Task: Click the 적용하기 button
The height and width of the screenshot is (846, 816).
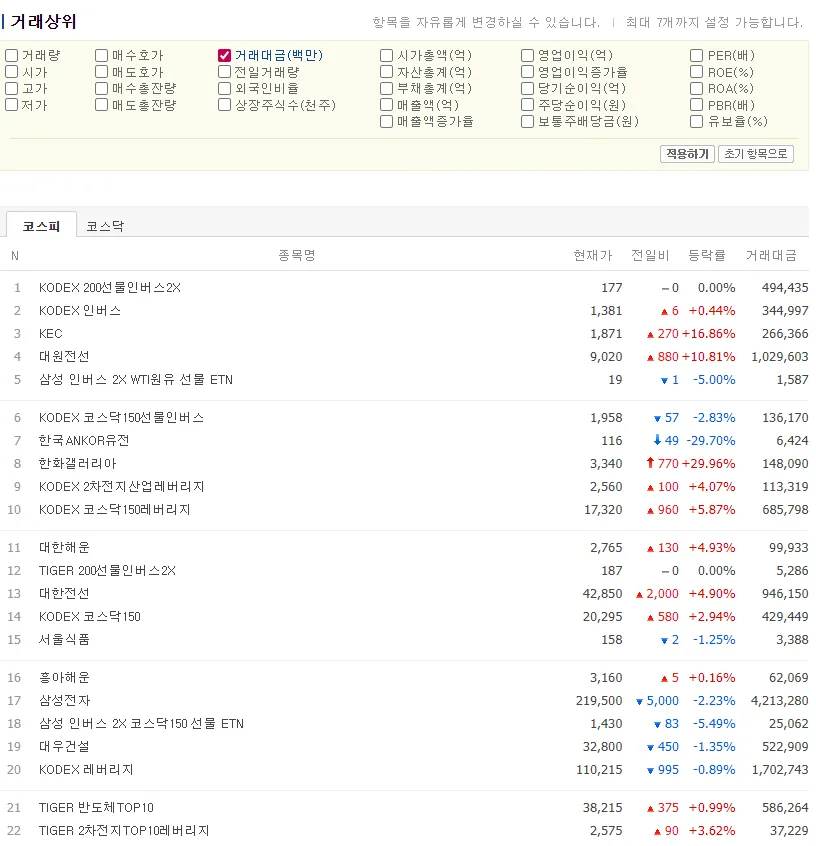Action: pyautogui.click(x=687, y=154)
